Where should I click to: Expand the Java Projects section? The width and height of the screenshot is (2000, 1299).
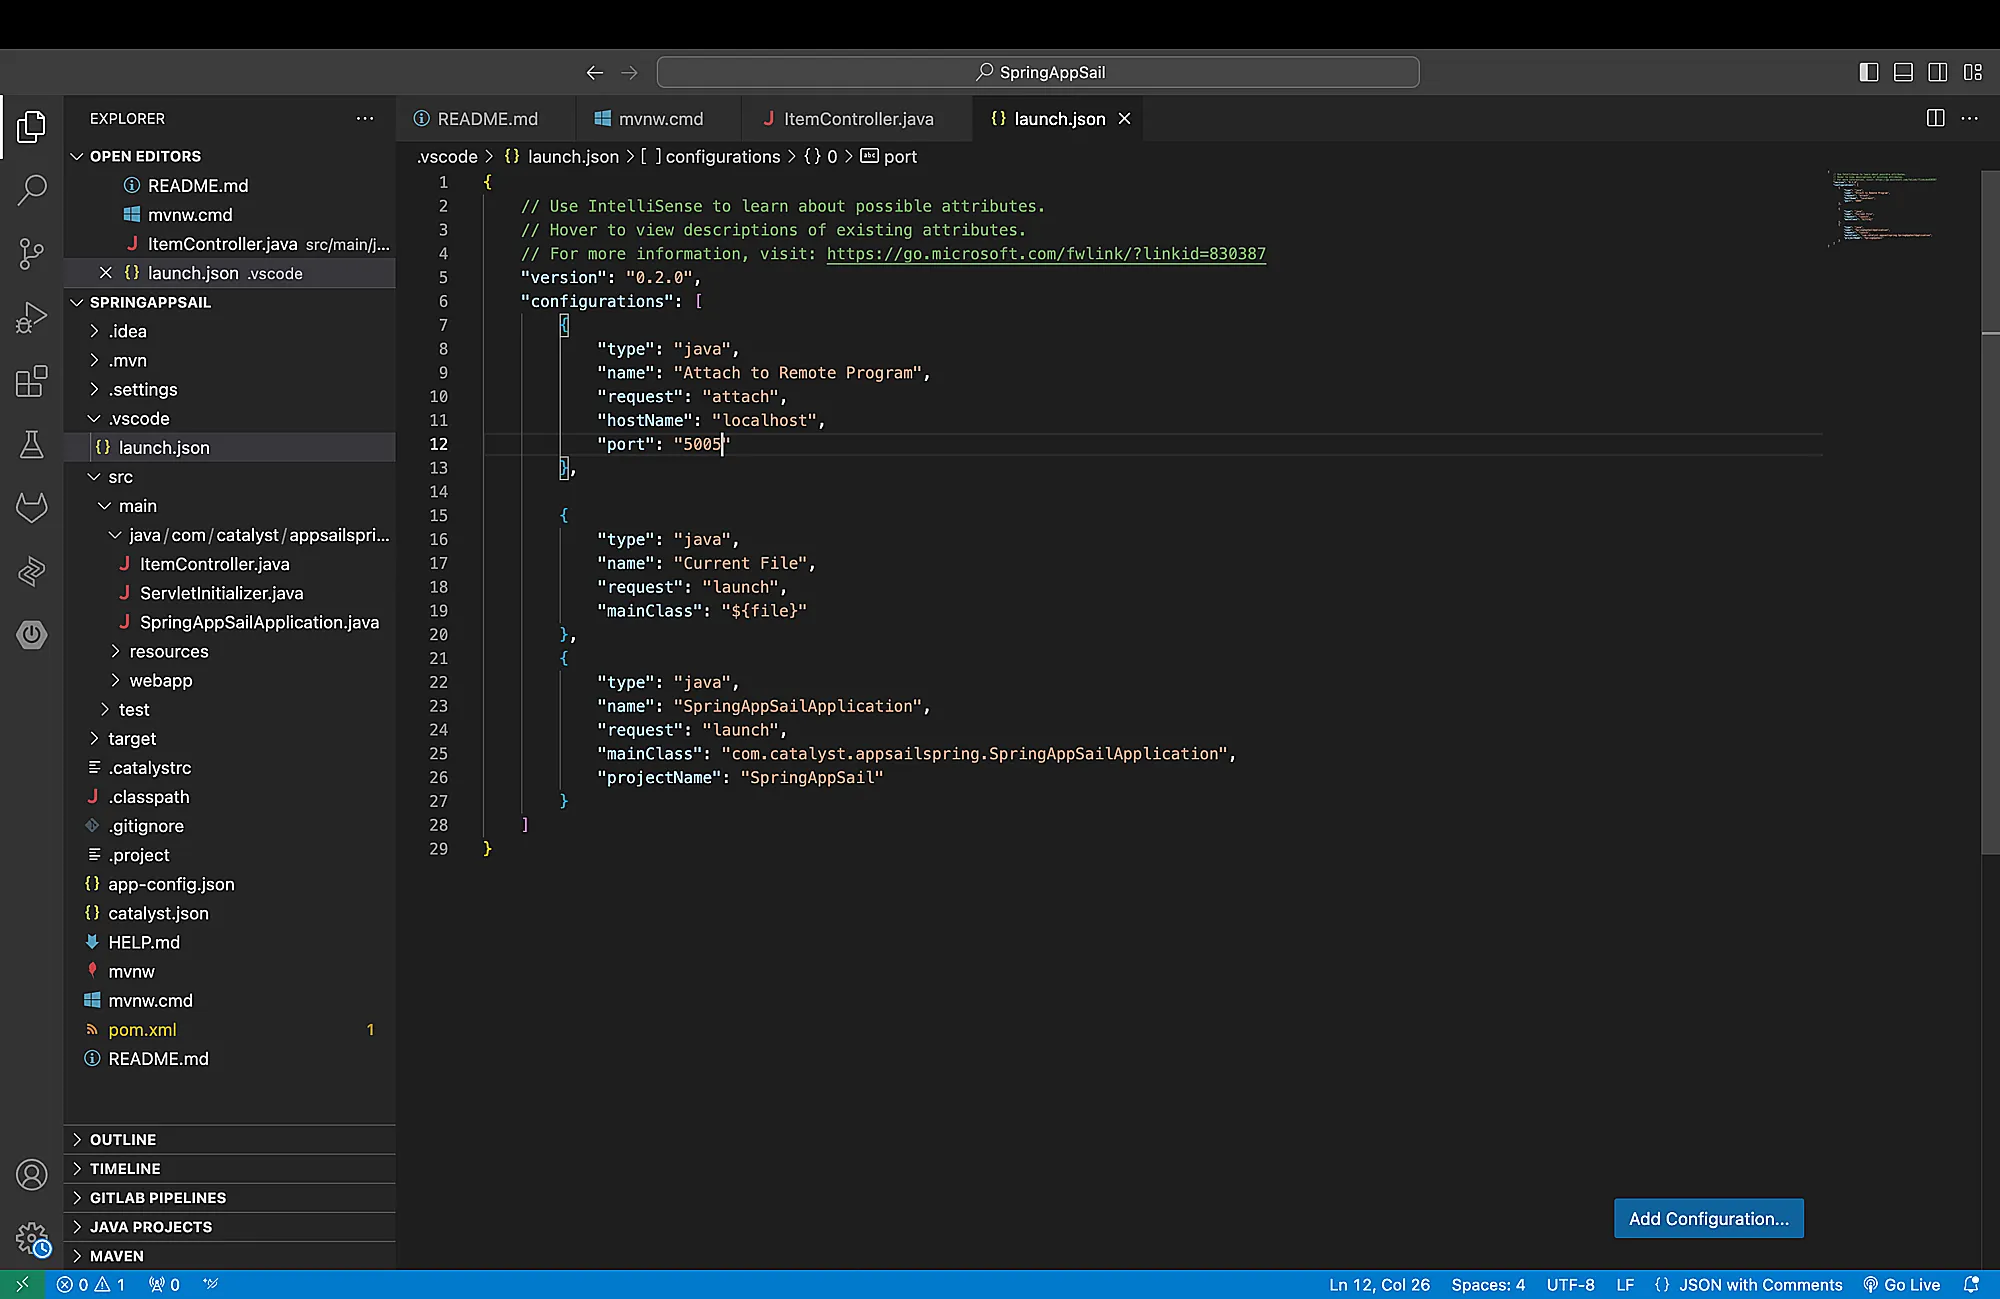click(x=230, y=1226)
